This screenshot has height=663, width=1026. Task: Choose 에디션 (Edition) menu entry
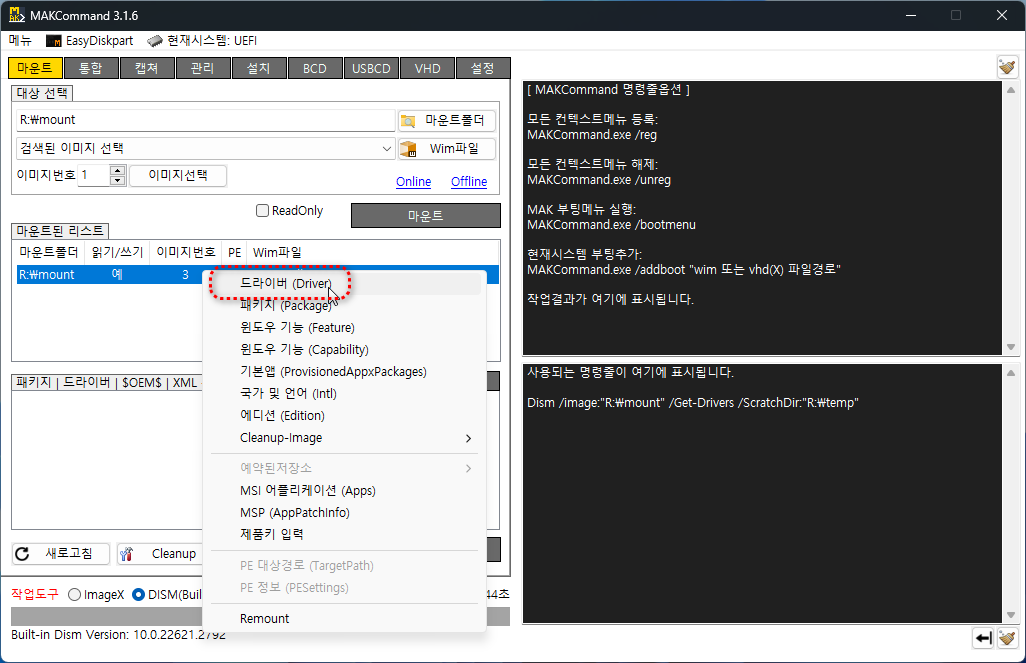(345, 416)
